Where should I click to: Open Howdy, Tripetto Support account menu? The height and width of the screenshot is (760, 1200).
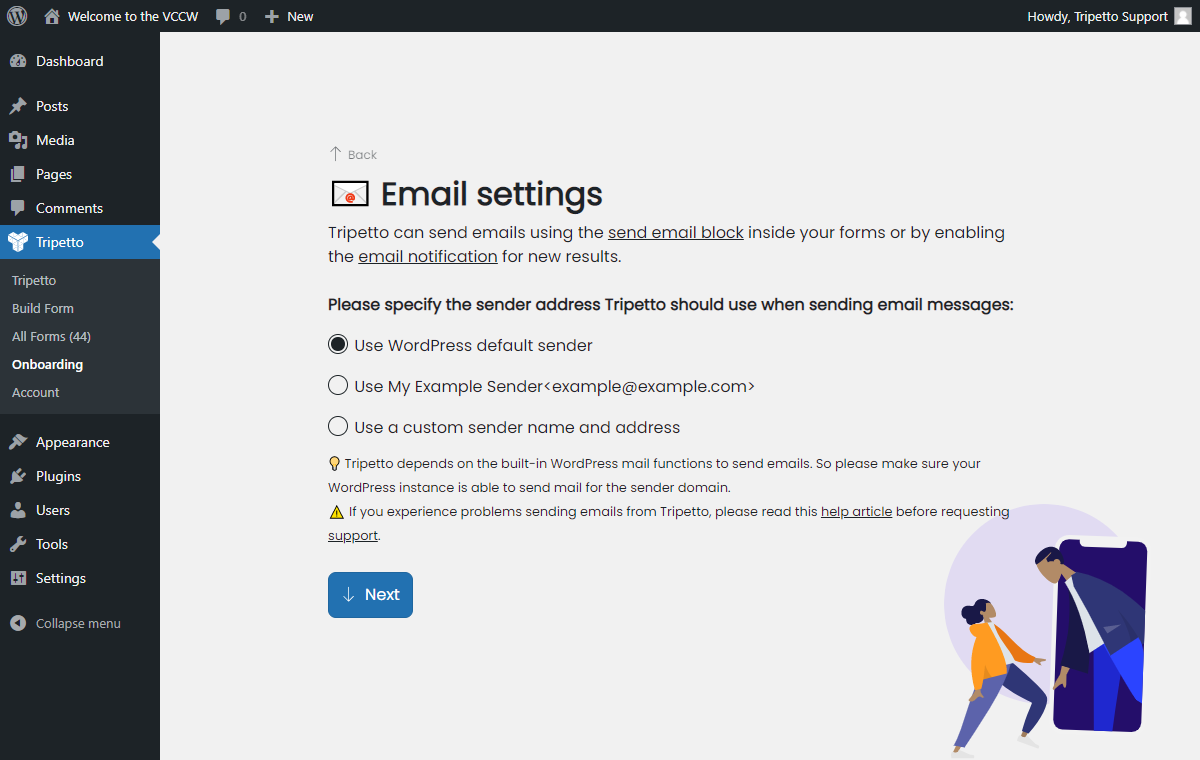tap(1109, 16)
